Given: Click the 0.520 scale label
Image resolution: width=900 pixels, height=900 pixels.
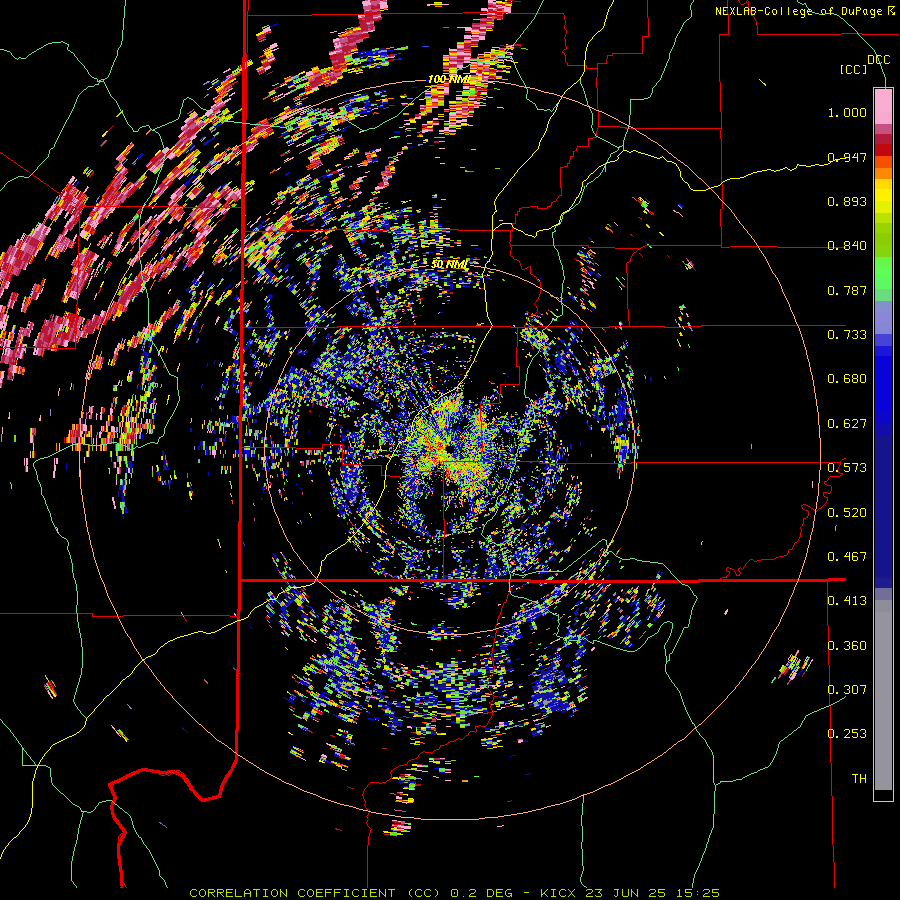Looking at the screenshot, I should (847, 512).
